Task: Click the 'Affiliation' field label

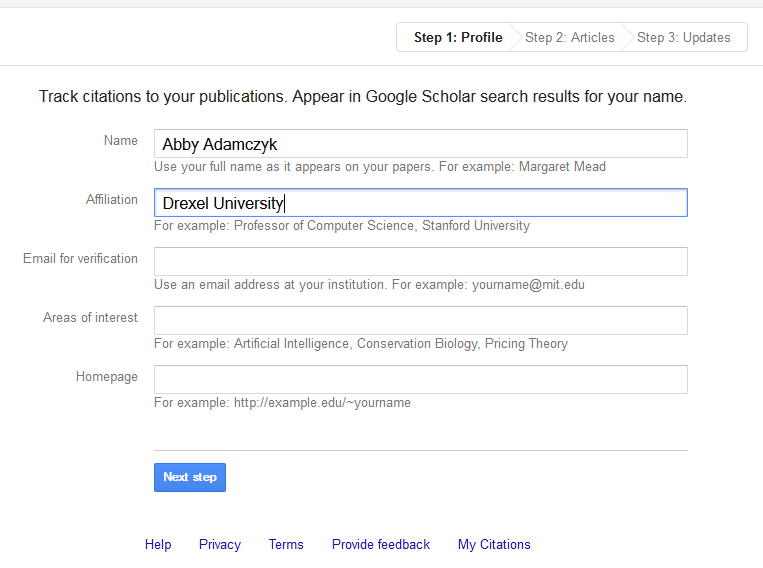Action: point(112,200)
